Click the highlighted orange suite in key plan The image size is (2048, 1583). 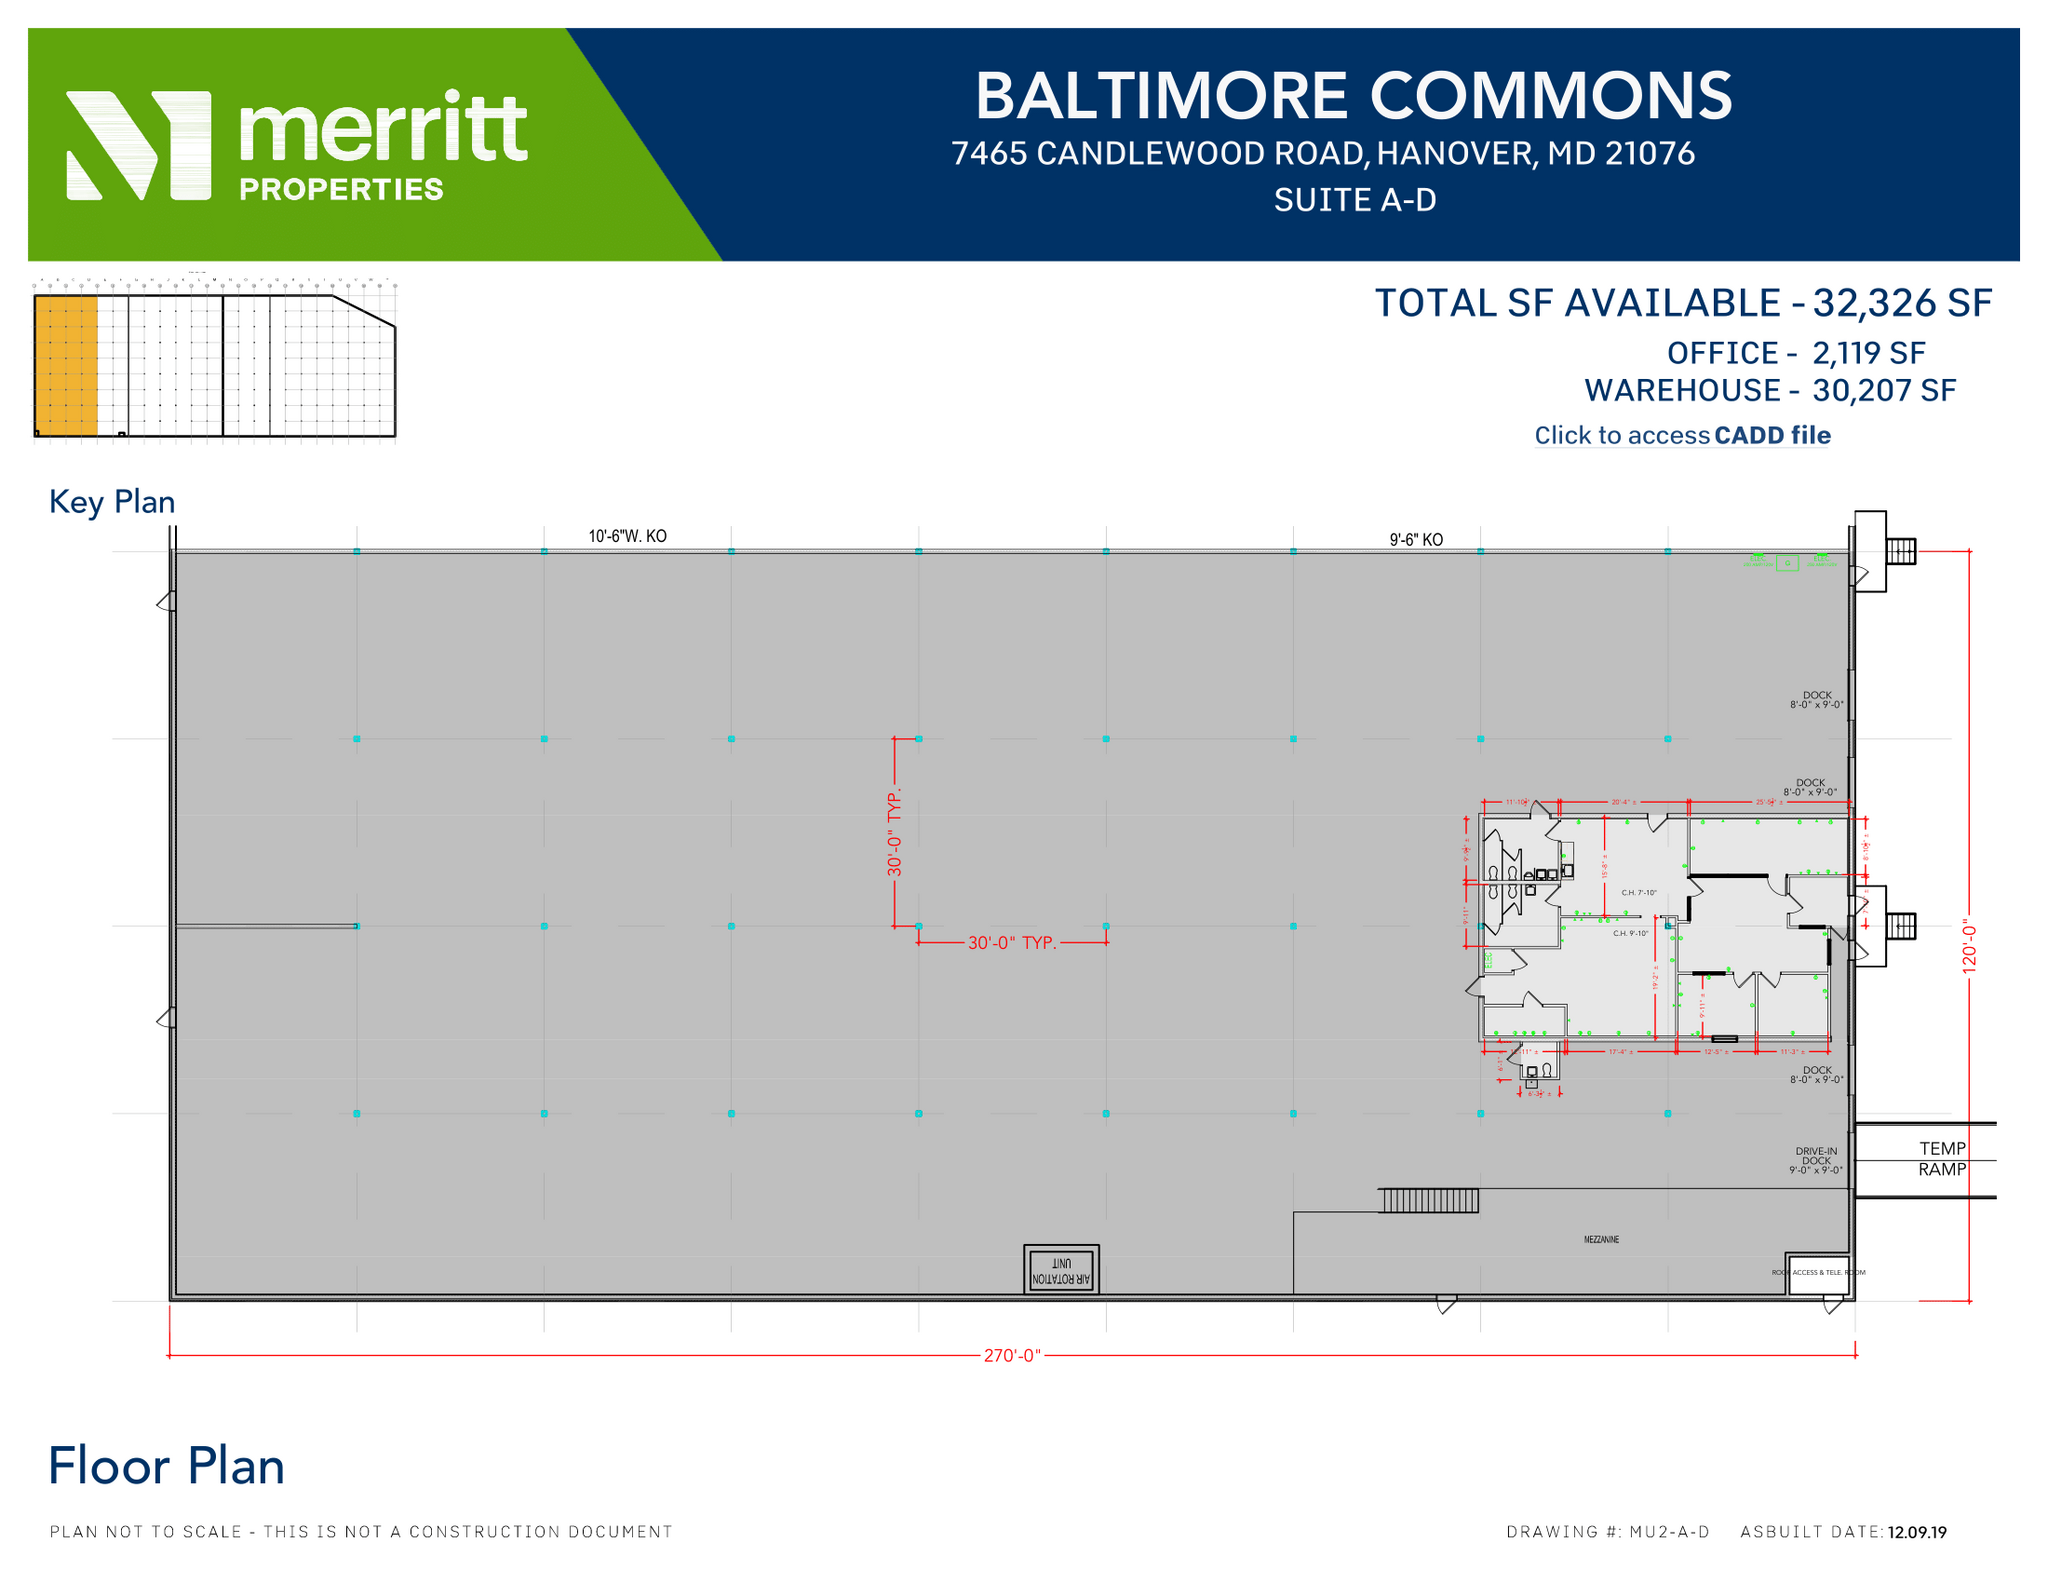point(66,366)
